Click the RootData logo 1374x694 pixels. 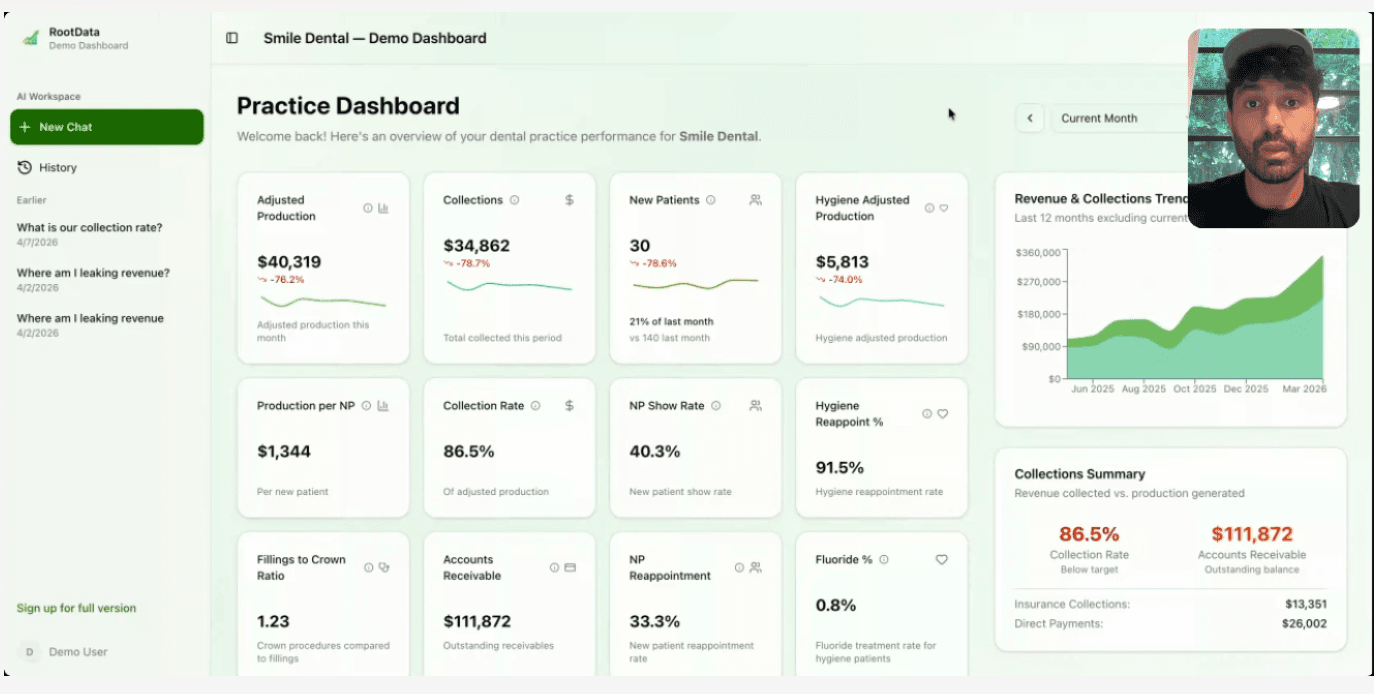pyautogui.click(x=30, y=36)
